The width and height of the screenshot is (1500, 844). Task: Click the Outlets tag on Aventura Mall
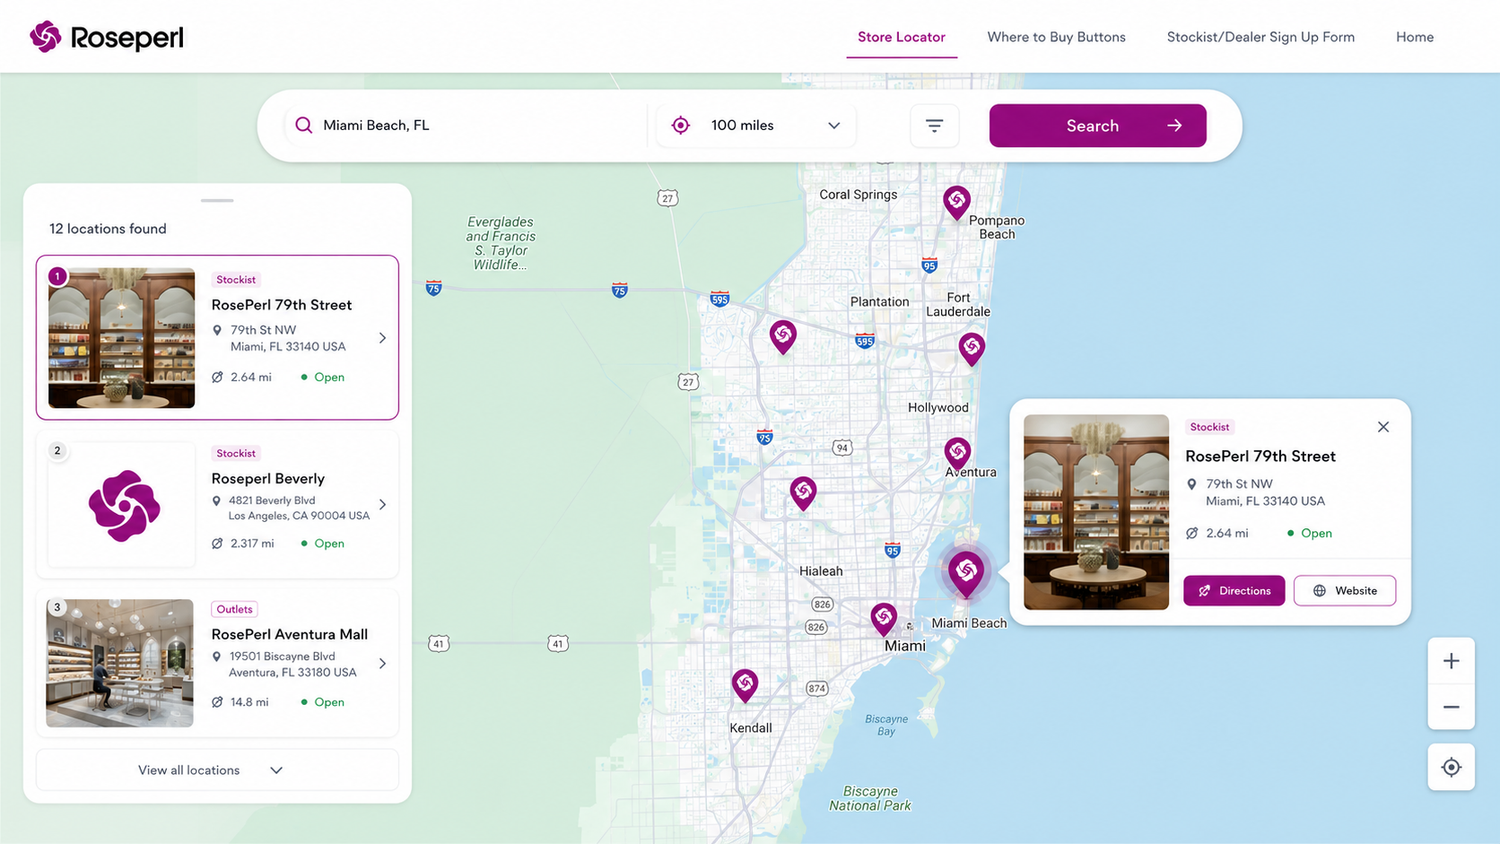[x=235, y=609]
